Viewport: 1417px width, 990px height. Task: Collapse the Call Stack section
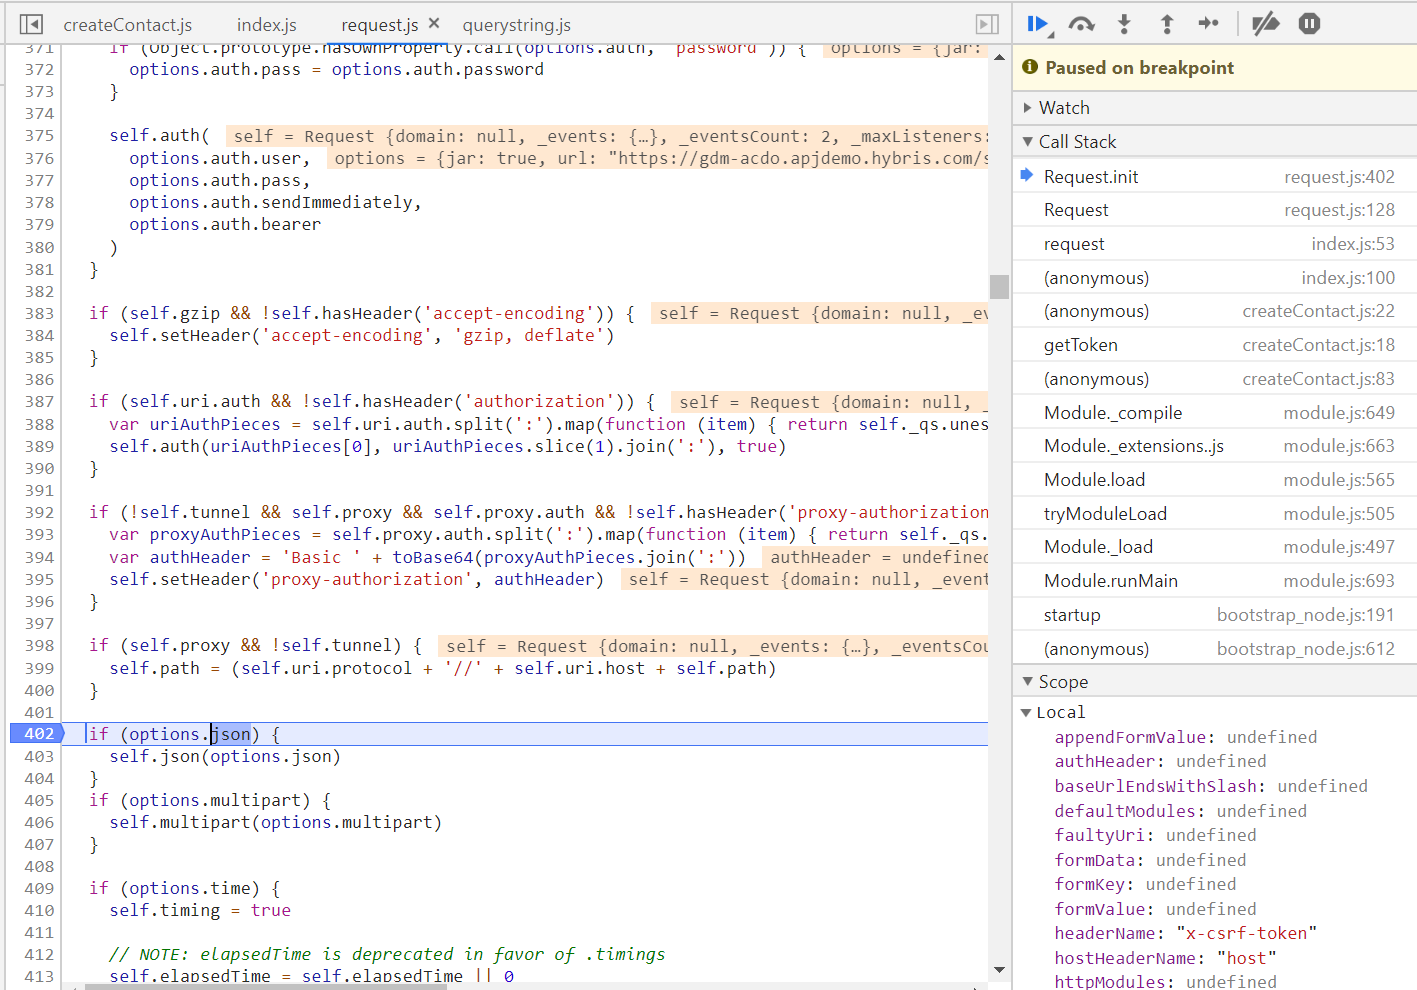click(1214, 142)
